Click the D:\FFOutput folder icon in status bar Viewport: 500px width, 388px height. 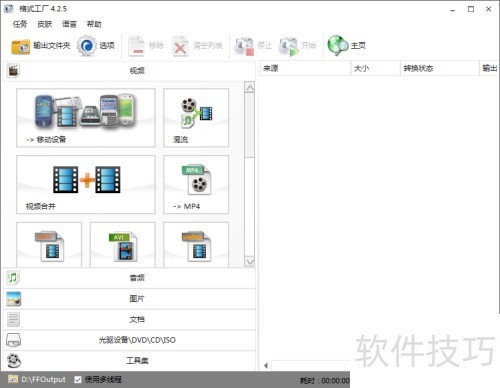coord(13,379)
